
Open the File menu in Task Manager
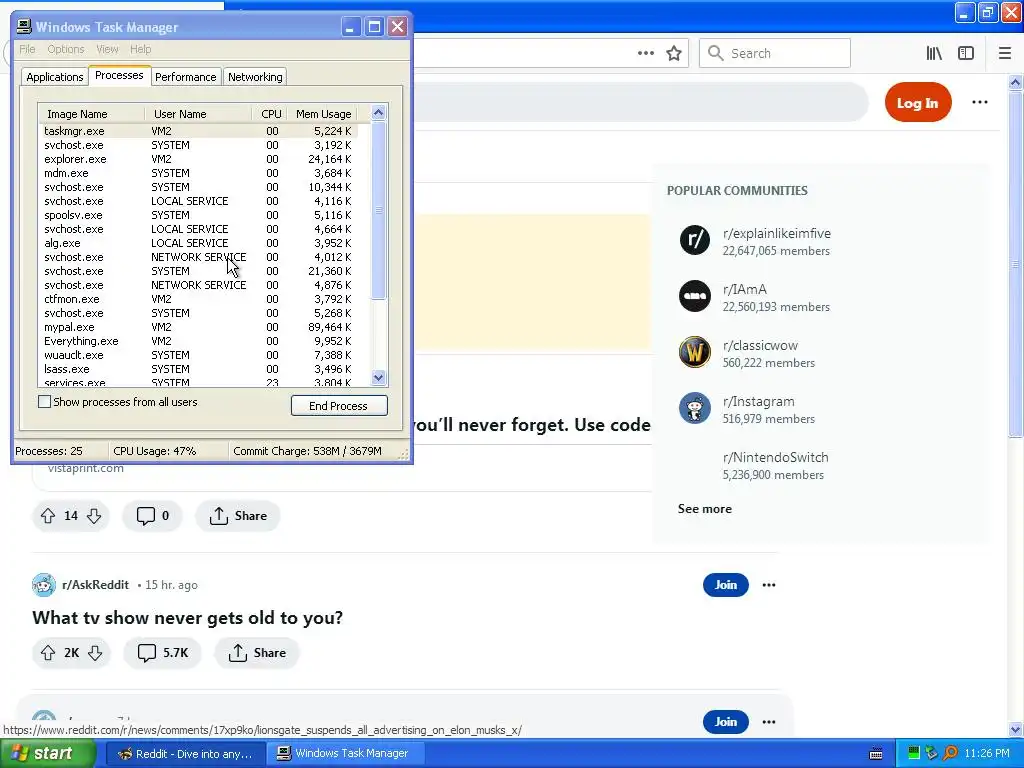coord(27,50)
